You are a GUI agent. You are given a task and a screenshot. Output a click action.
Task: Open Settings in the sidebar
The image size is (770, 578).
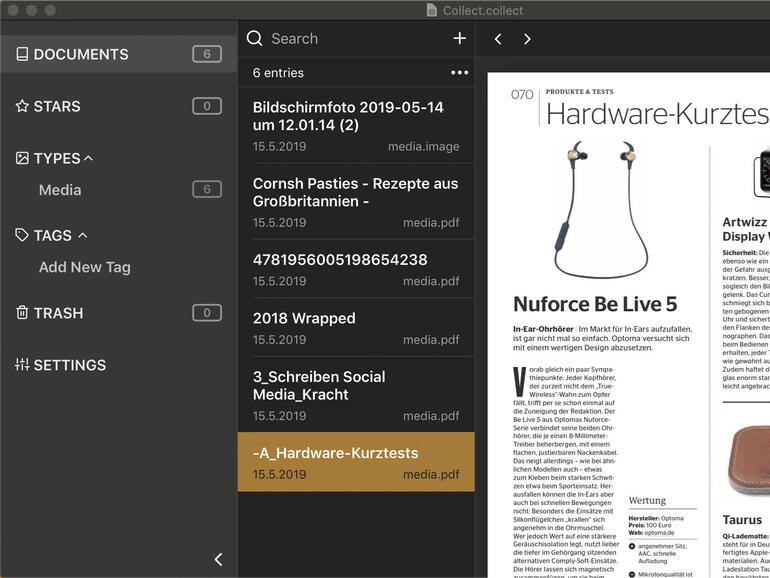click(x=118, y=365)
